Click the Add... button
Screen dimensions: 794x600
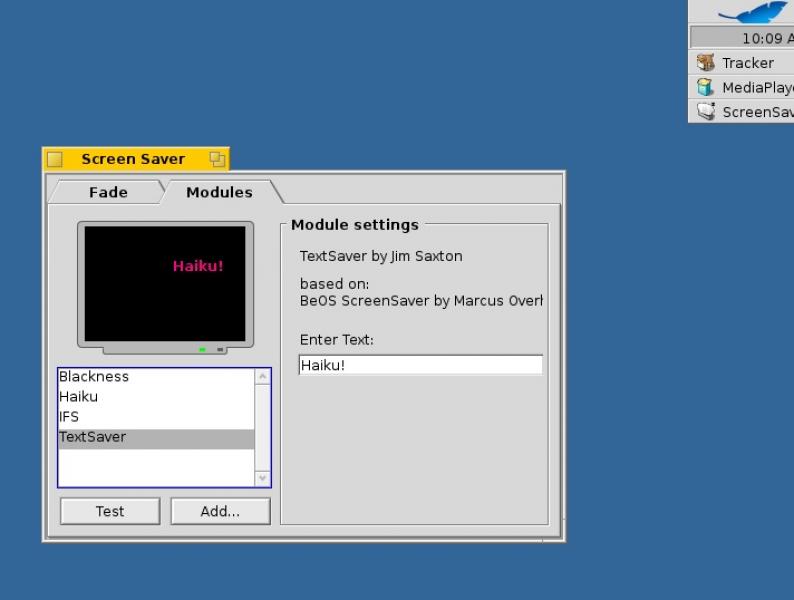220,511
